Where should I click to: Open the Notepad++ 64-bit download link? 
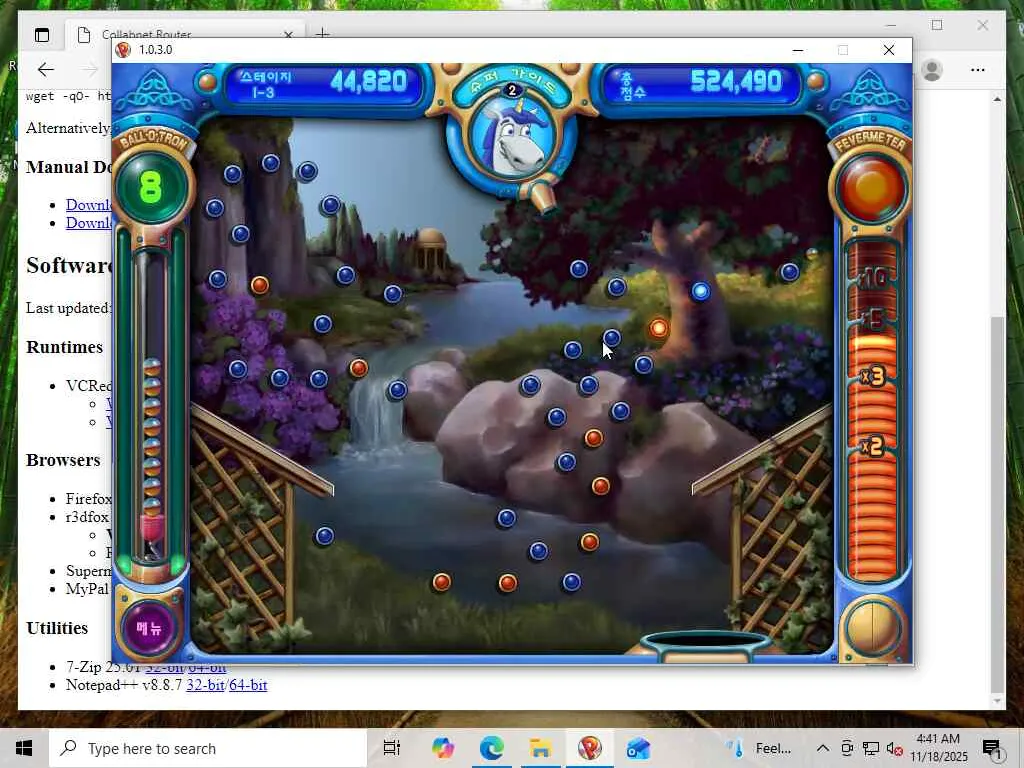[248, 685]
